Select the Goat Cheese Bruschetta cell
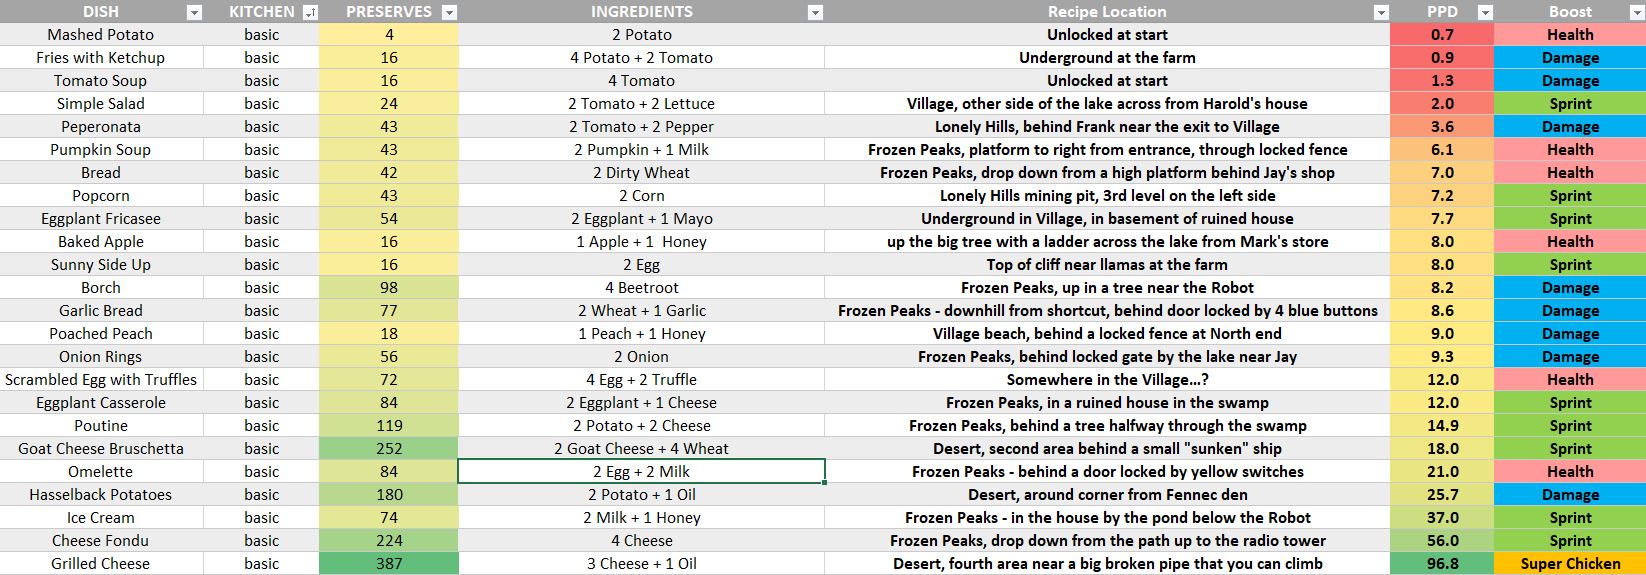 coord(100,449)
